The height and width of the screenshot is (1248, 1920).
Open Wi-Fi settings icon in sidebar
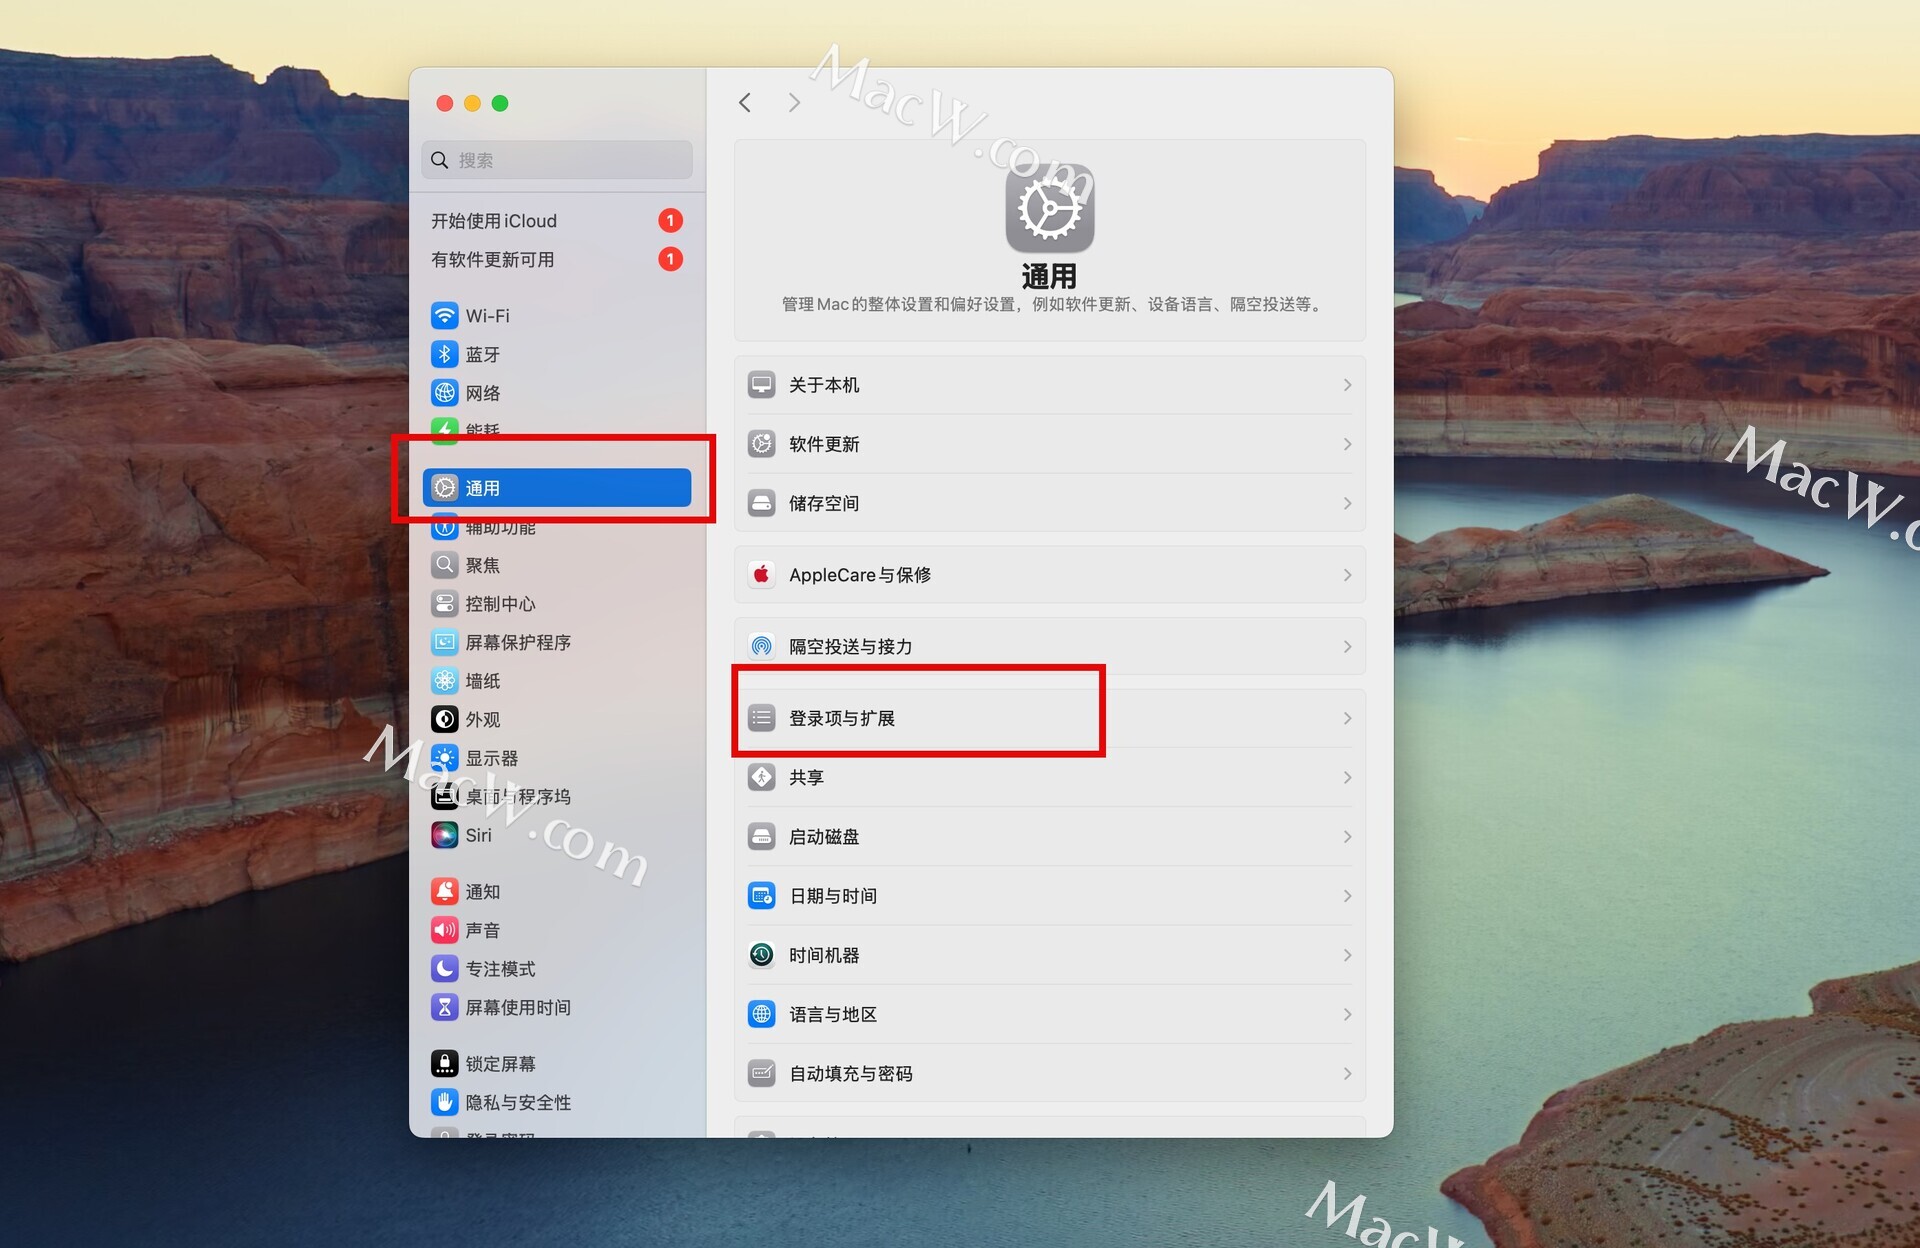(445, 316)
